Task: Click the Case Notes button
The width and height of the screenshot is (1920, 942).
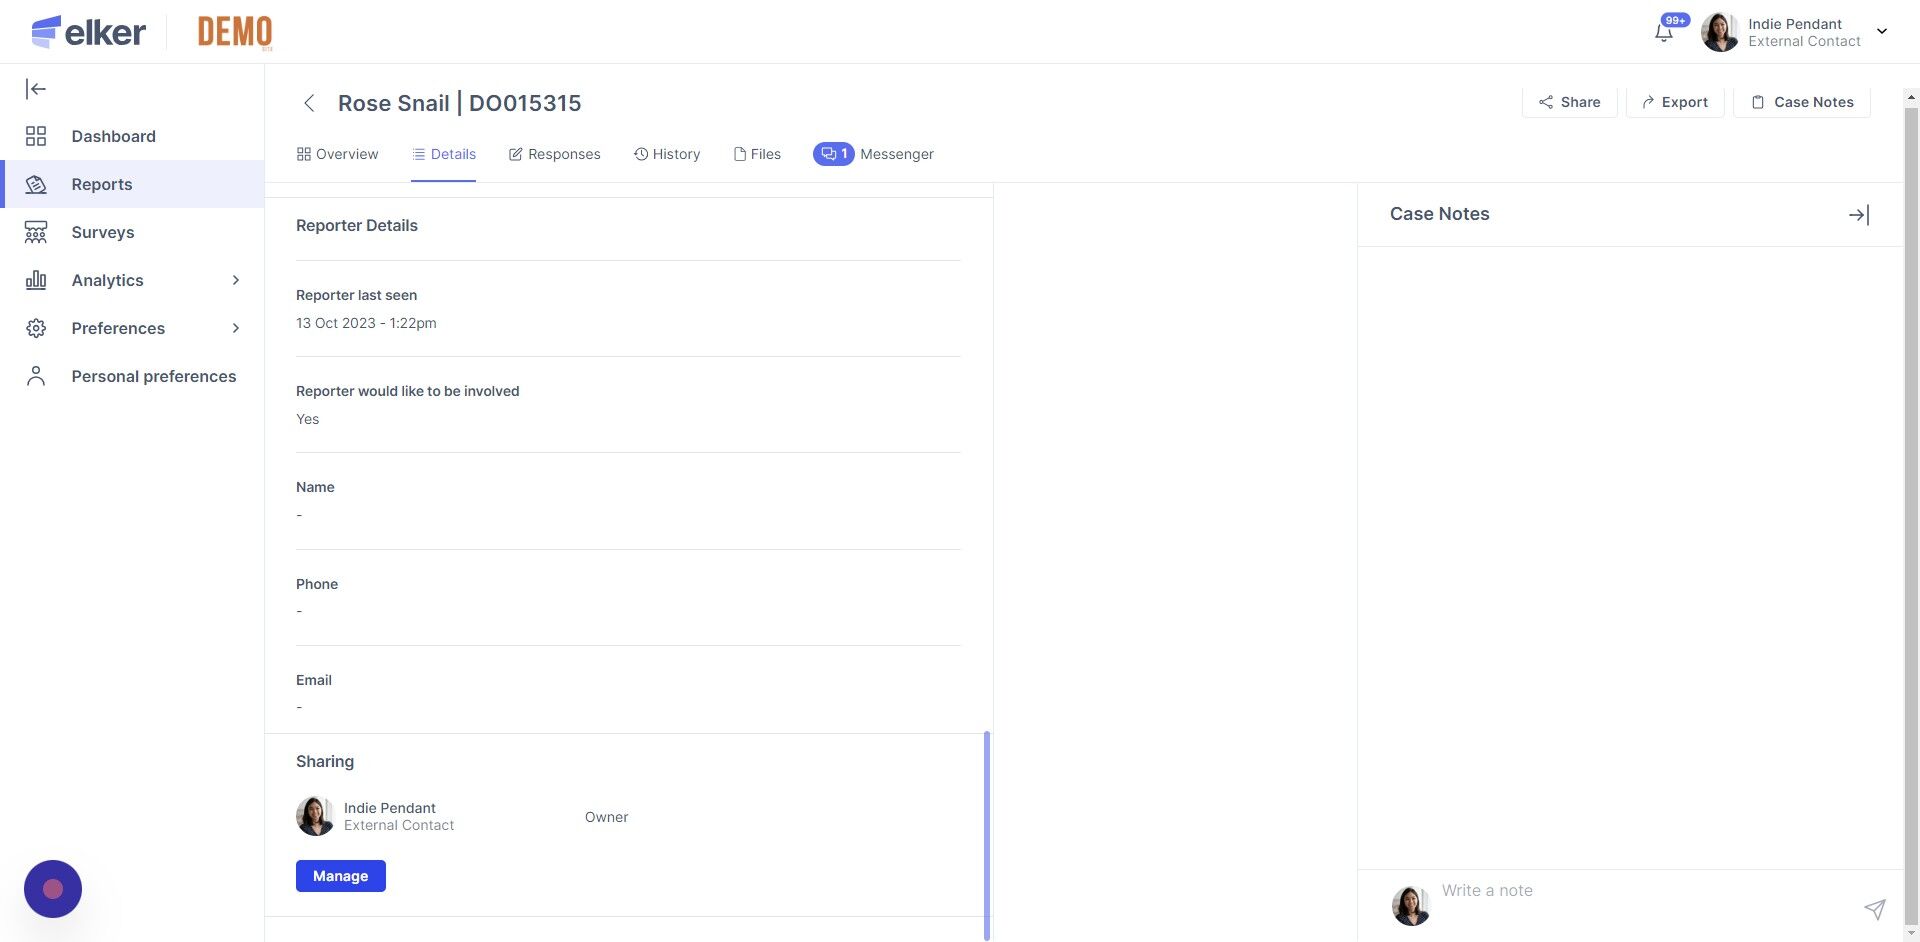Action: coord(1803,102)
